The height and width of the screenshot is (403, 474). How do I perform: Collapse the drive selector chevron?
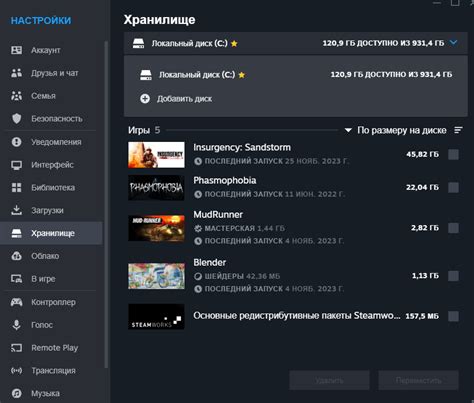click(x=454, y=43)
